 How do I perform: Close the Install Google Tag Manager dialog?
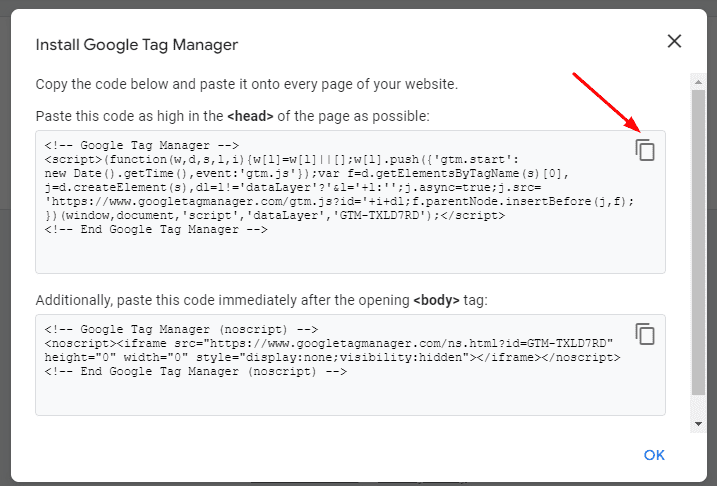[674, 41]
